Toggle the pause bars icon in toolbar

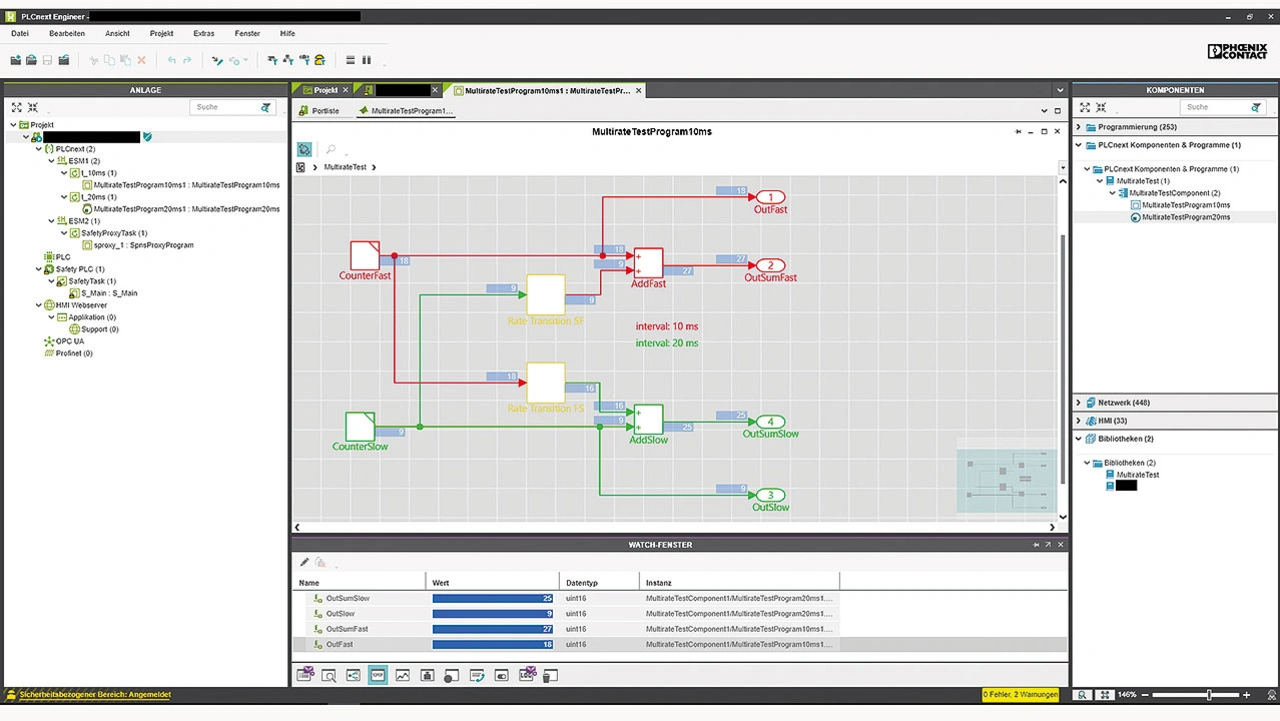pos(366,60)
